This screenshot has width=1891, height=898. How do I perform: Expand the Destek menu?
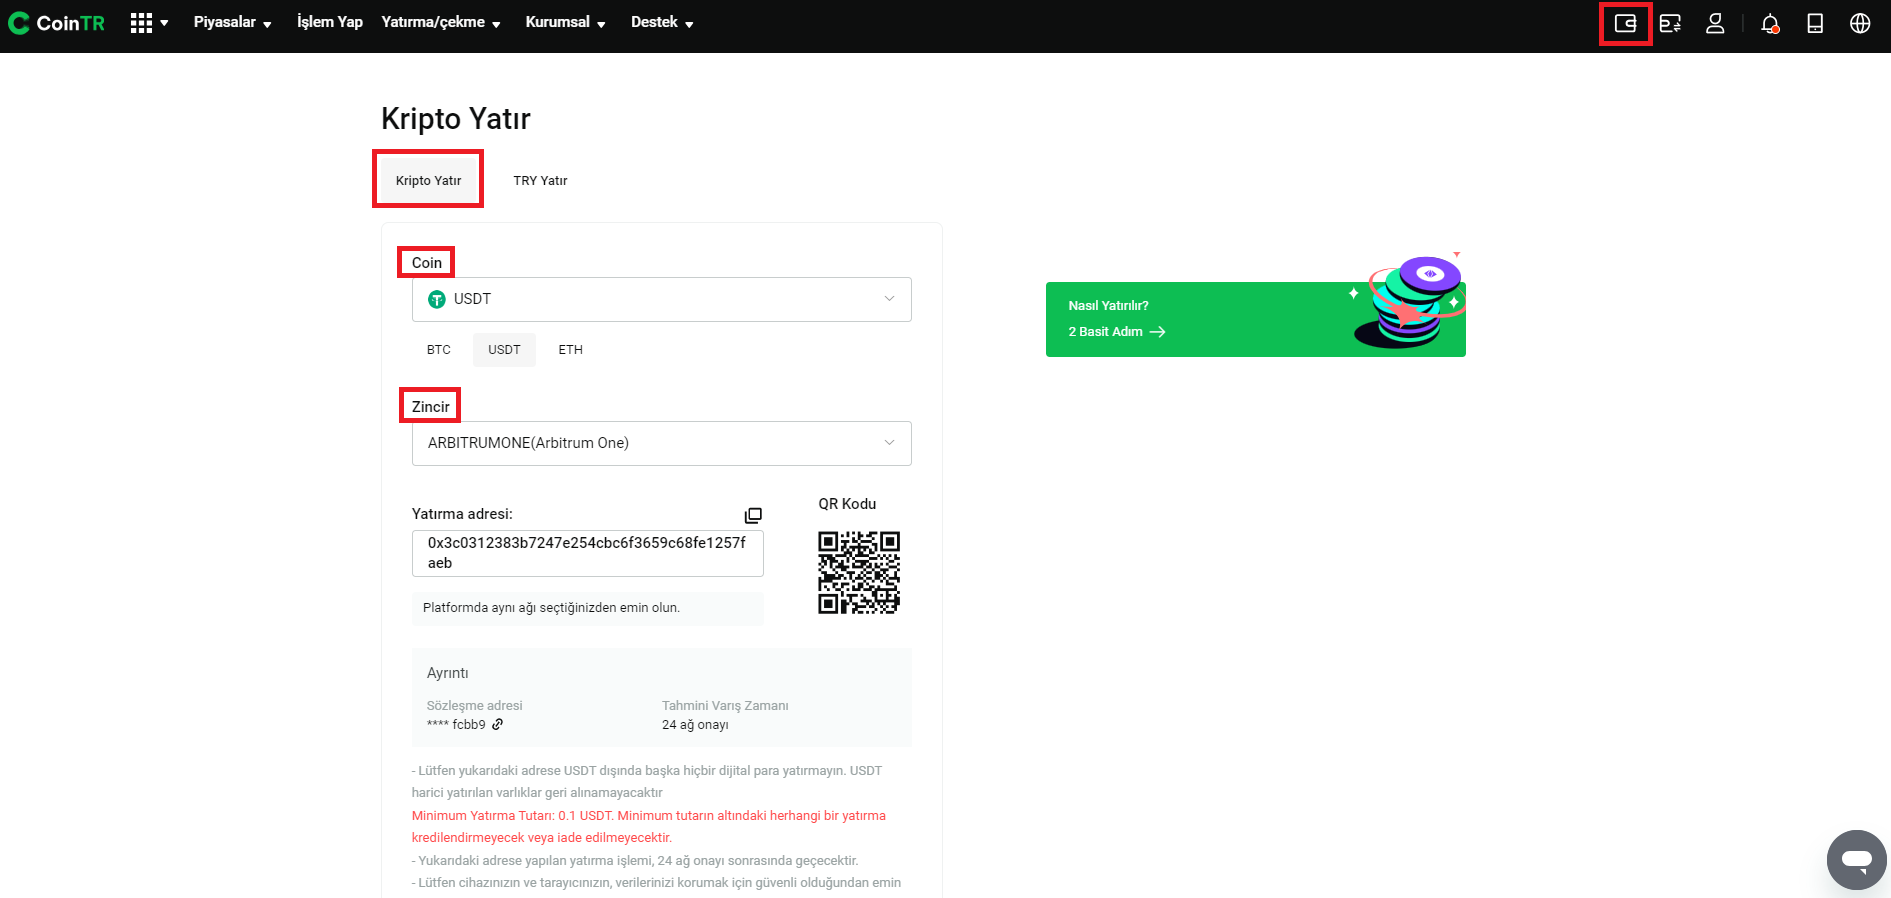click(662, 22)
